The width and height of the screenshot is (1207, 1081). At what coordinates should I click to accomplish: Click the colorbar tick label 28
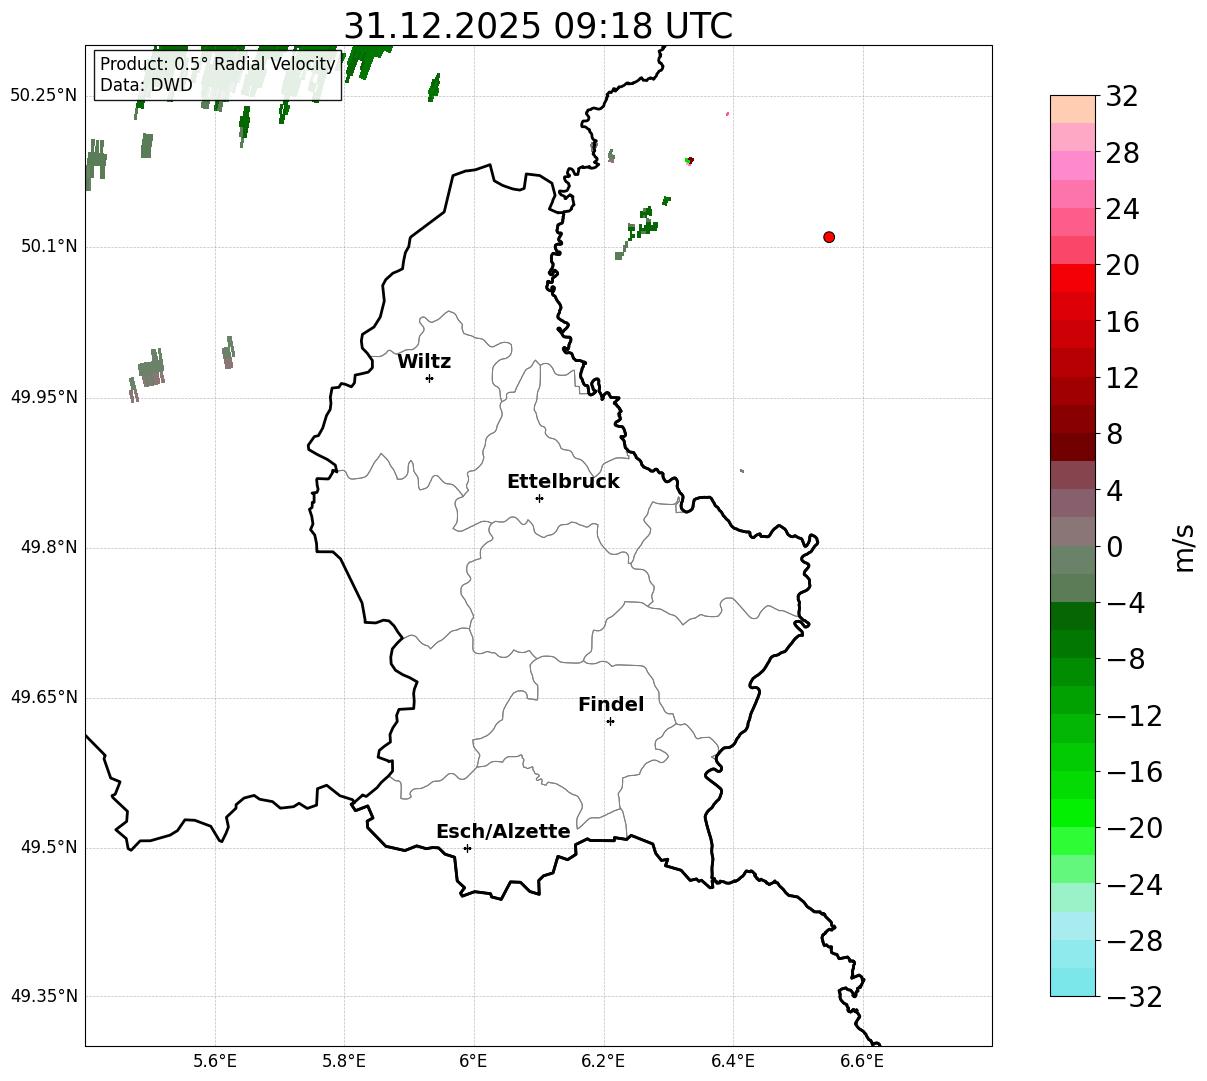tap(1122, 153)
